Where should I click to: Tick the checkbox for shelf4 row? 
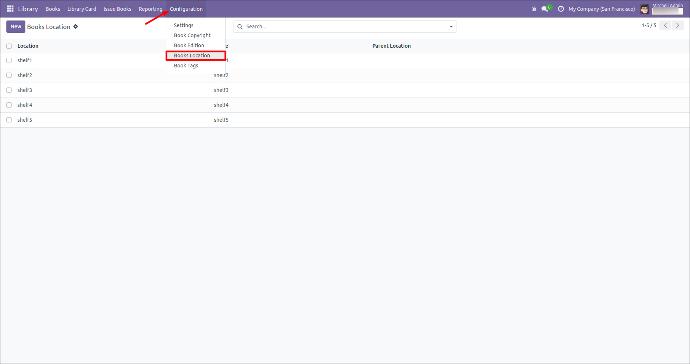(x=9, y=105)
